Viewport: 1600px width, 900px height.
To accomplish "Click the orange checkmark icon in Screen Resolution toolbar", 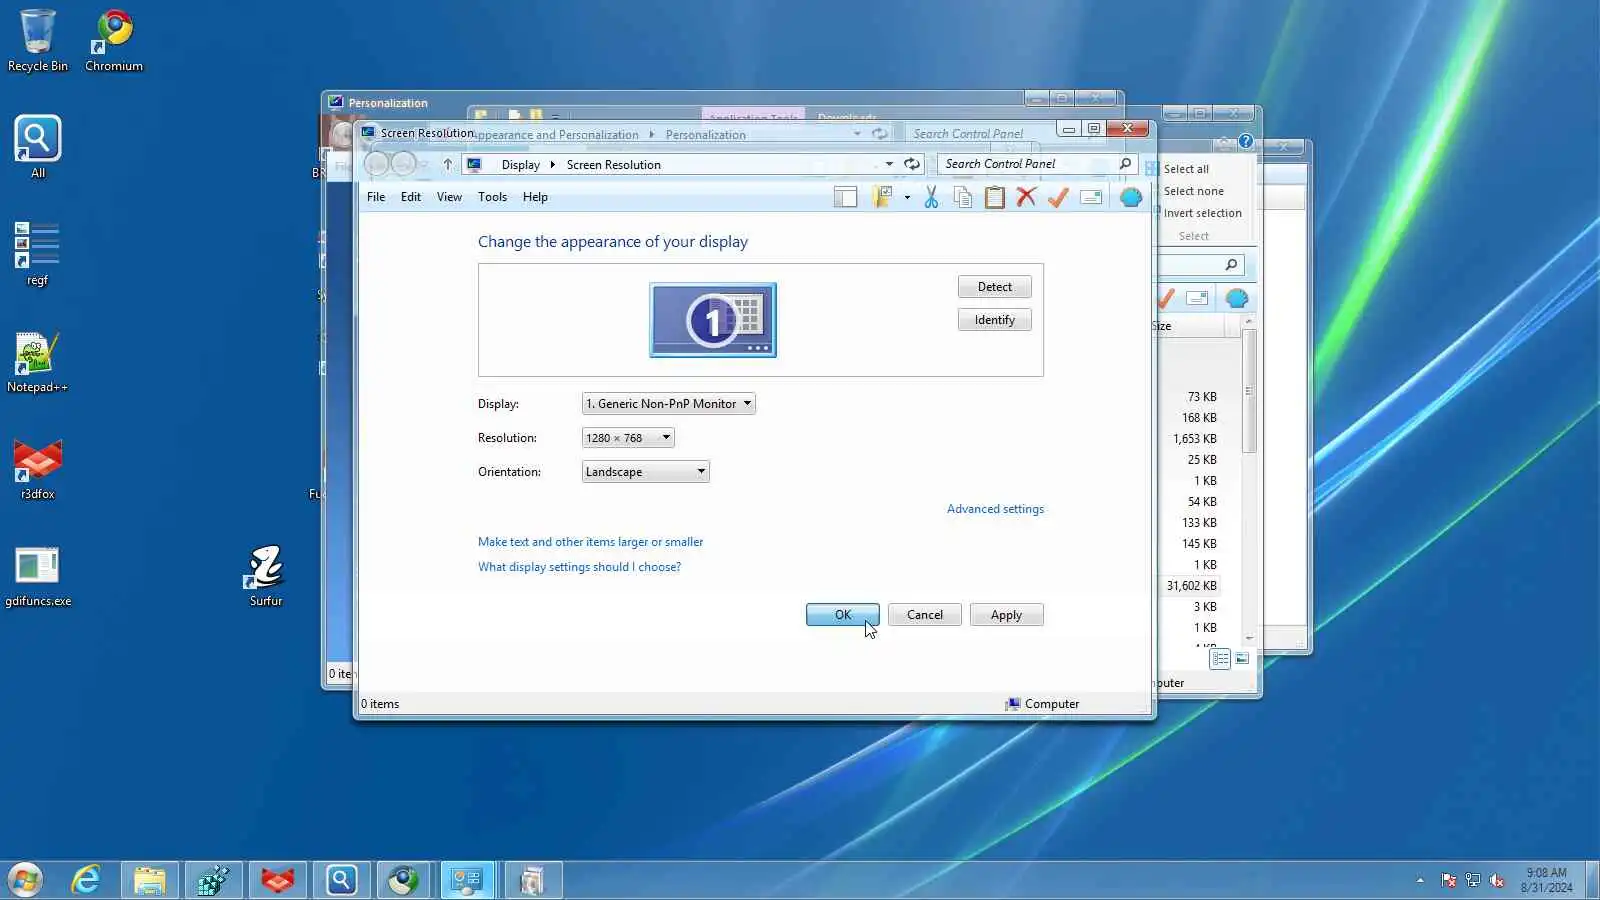I will [1058, 197].
